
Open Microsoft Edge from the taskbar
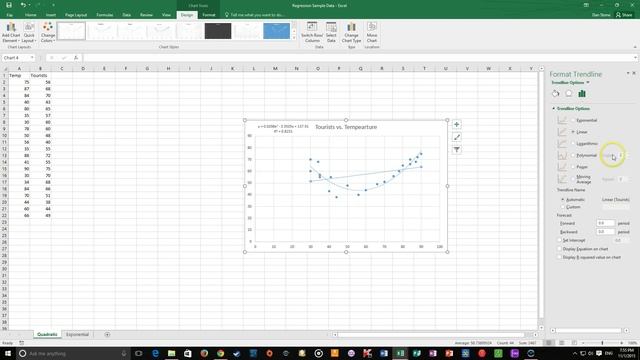pyautogui.click(x=155, y=353)
